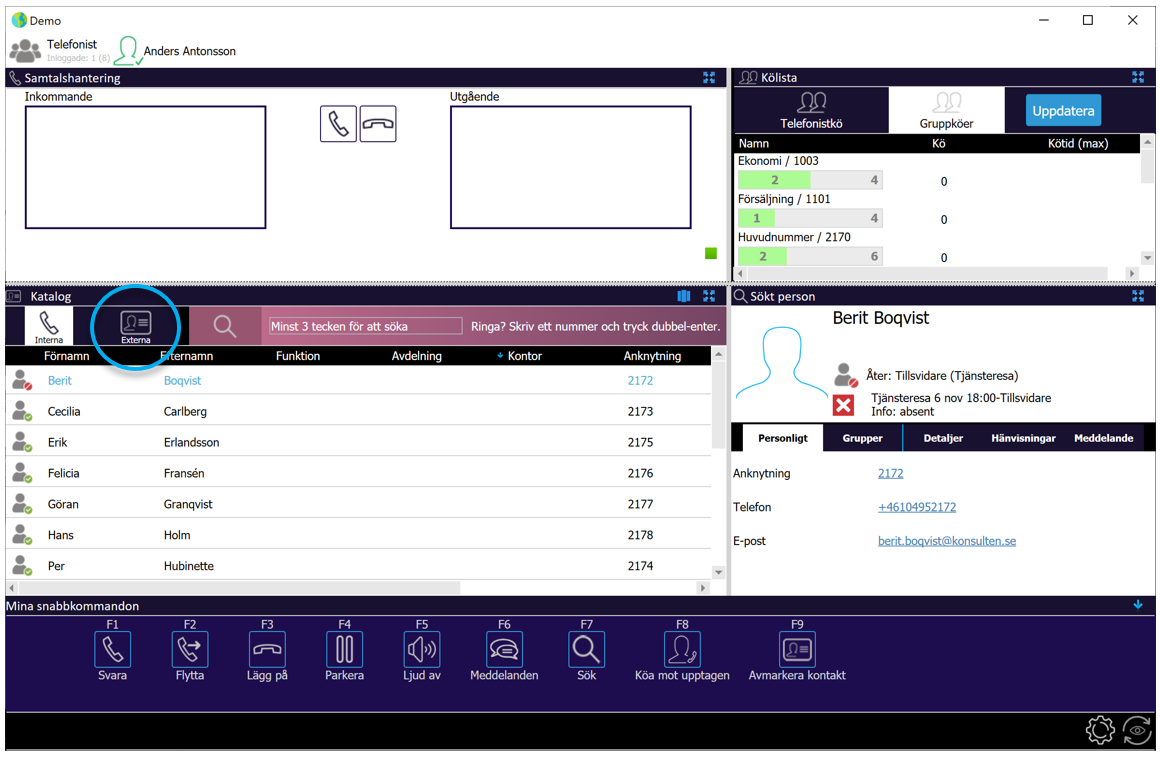Screen dimensions: 1160x758
Task: Select the Interna directory icon
Action: point(49,326)
